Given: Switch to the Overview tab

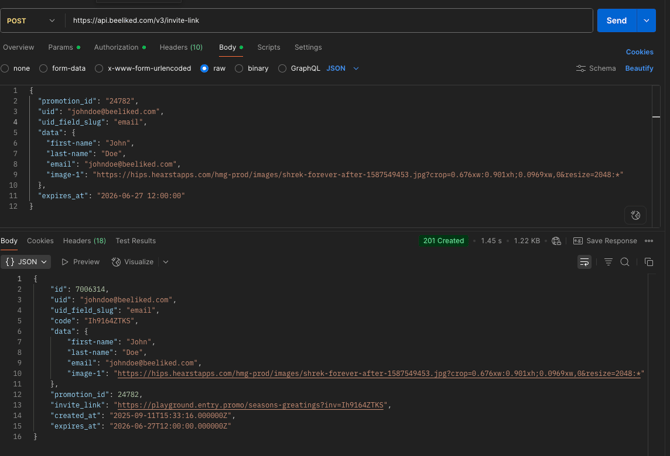Looking at the screenshot, I should pos(18,47).
